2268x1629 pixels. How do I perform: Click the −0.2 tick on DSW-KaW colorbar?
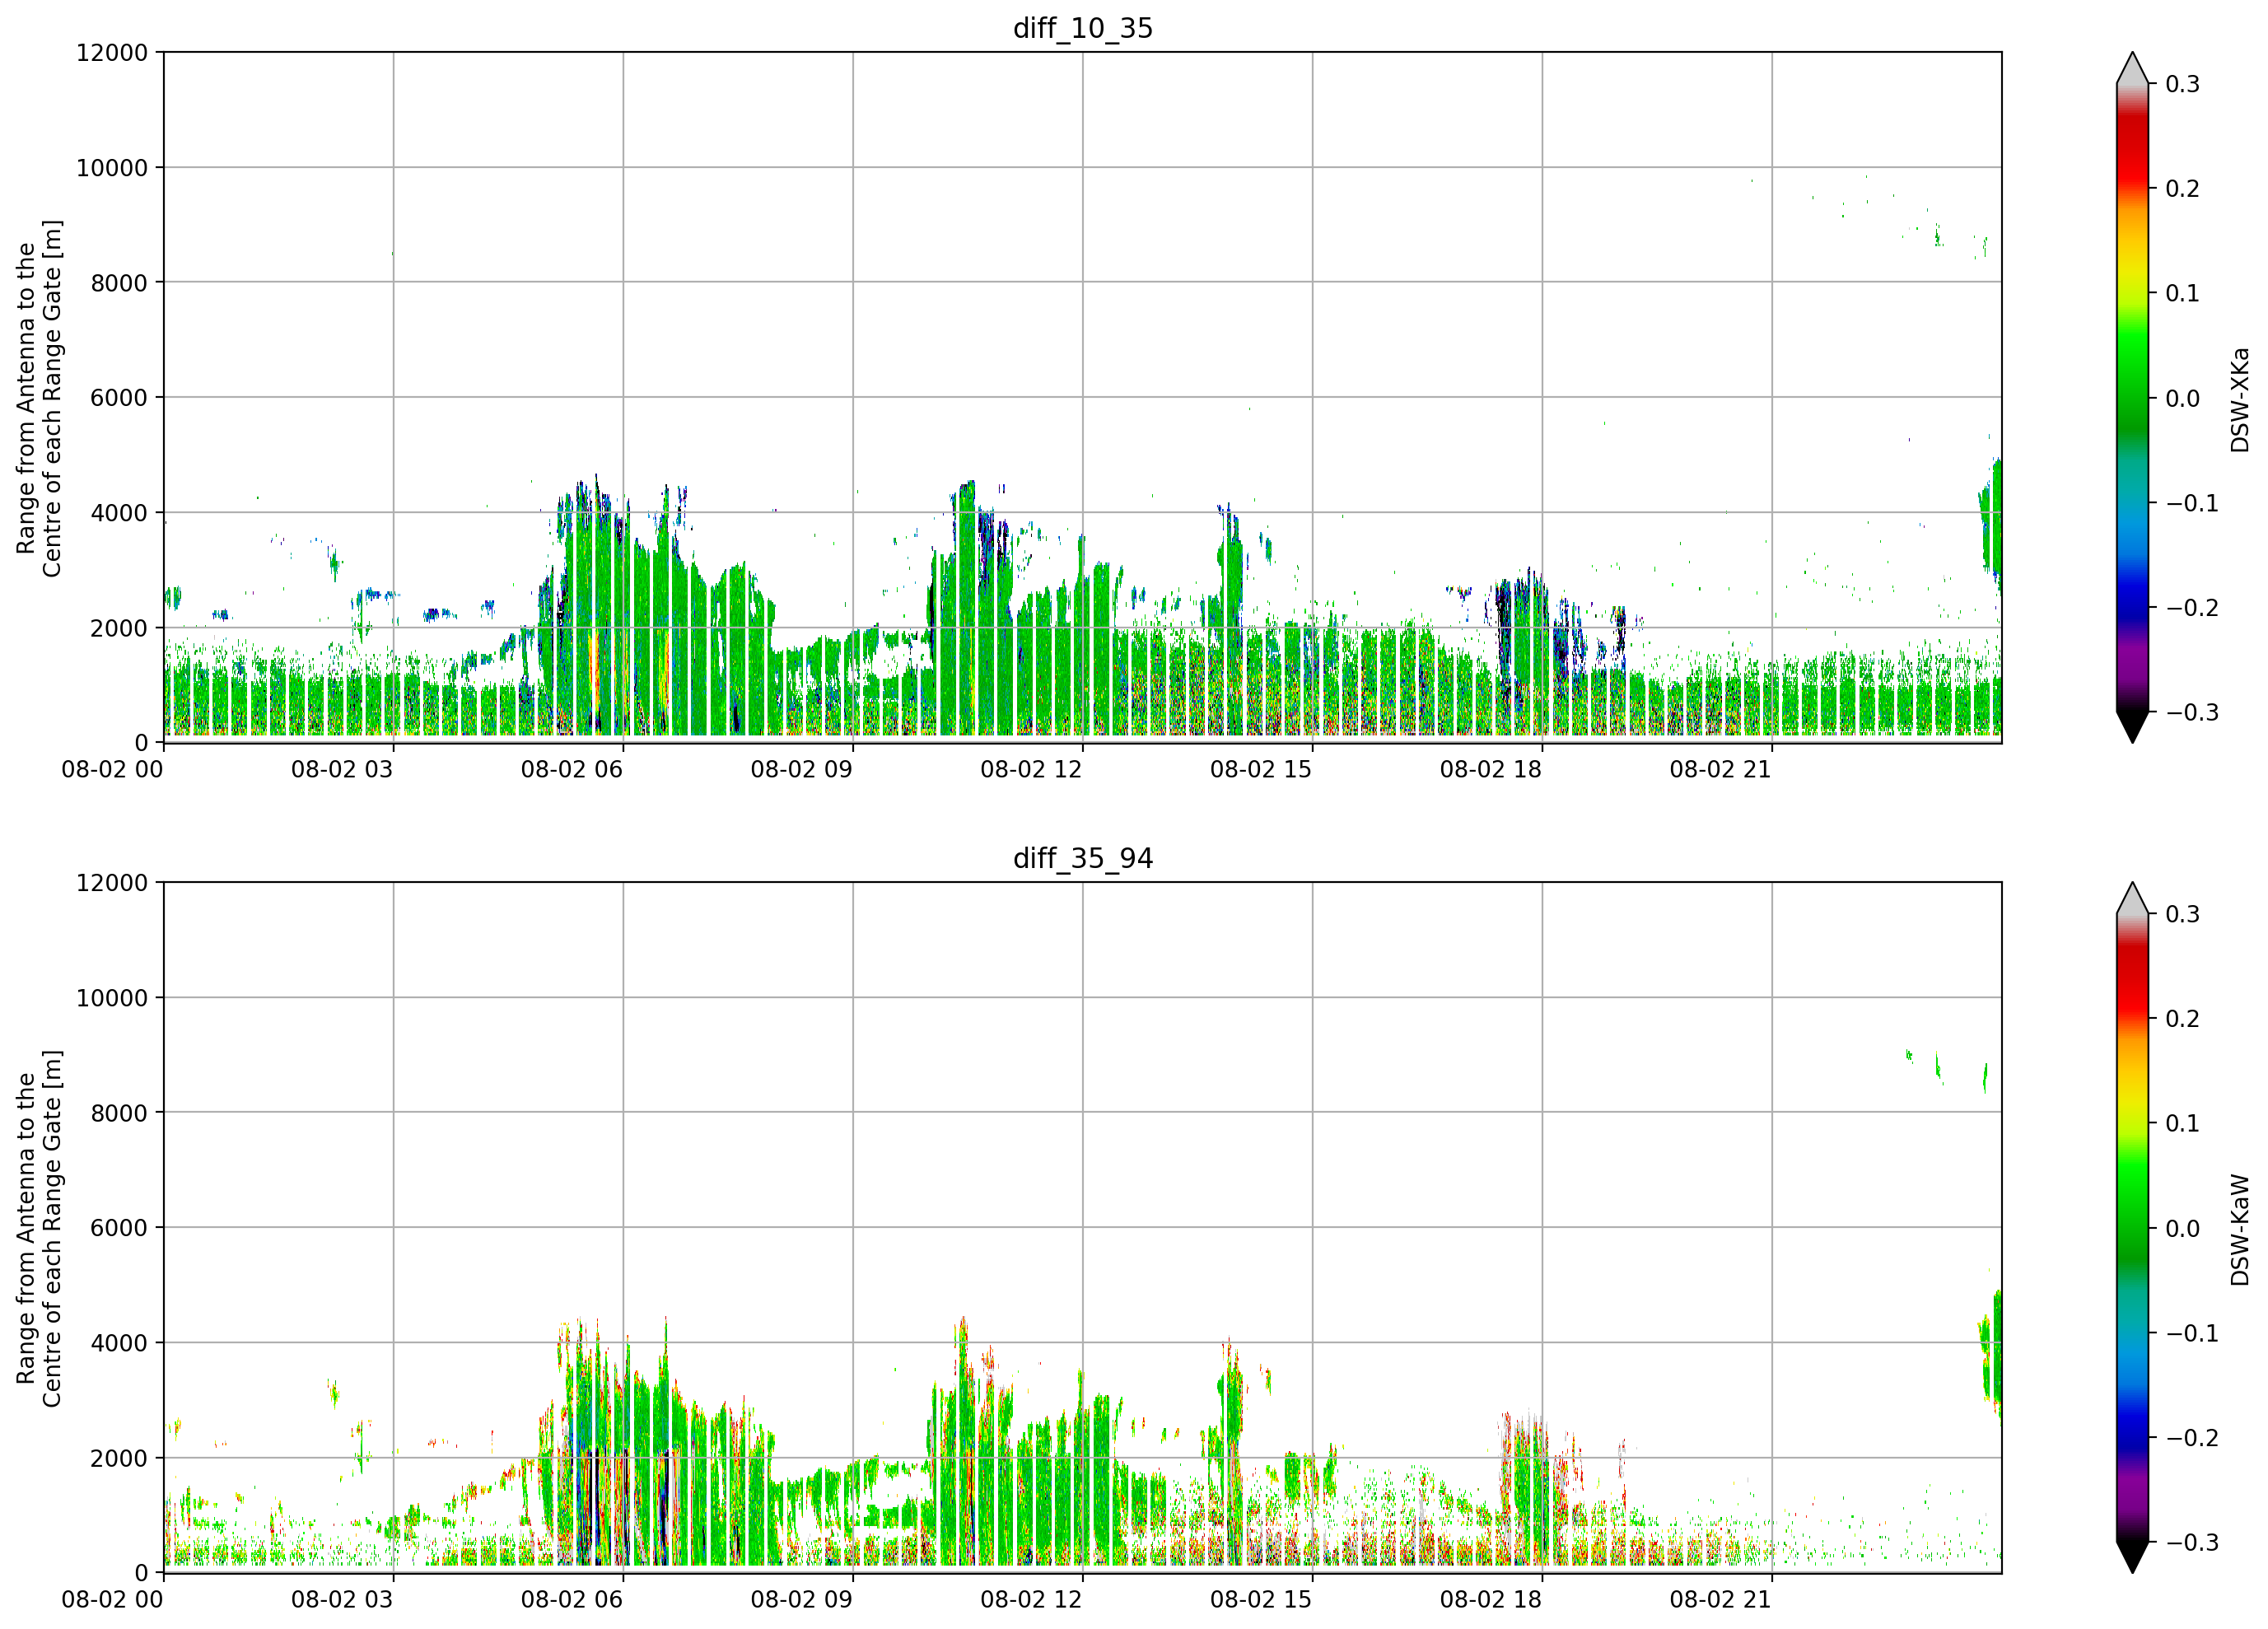2192,1438
